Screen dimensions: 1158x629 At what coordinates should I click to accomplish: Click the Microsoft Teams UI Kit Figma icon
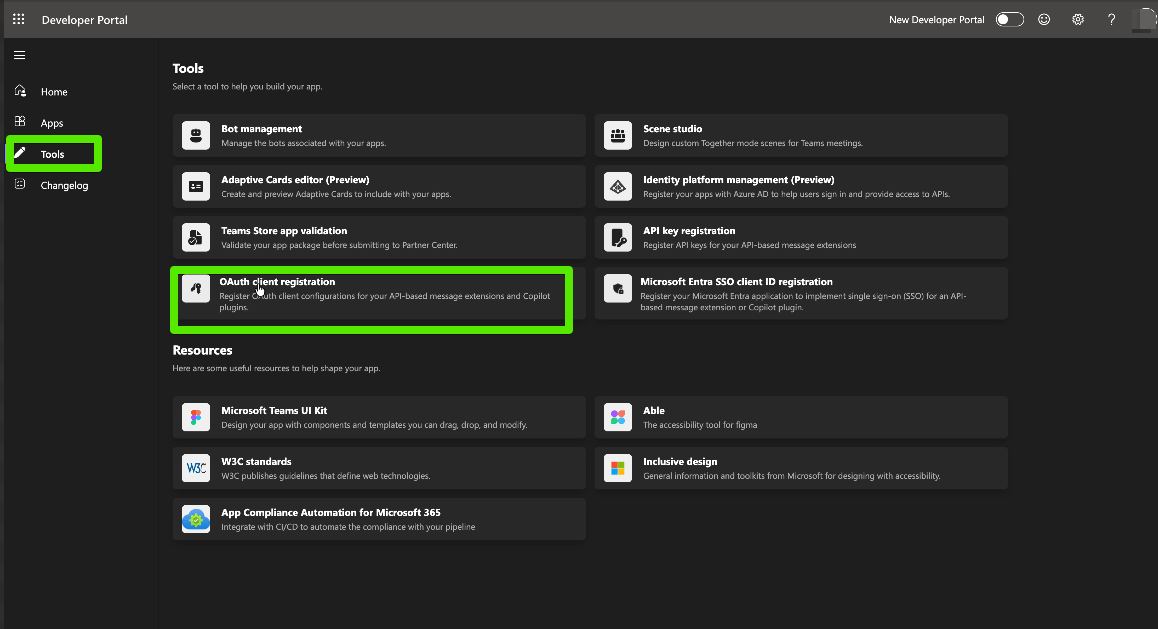pyautogui.click(x=196, y=417)
